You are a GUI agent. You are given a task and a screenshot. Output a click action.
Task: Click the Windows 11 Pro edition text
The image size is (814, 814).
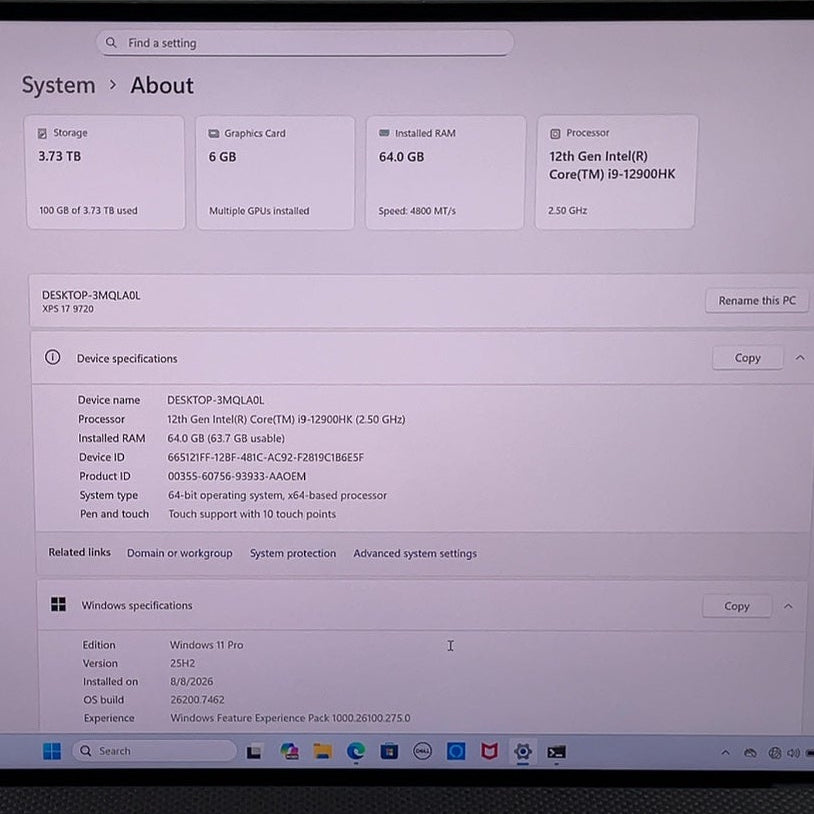pyautogui.click(x=206, y=645)
